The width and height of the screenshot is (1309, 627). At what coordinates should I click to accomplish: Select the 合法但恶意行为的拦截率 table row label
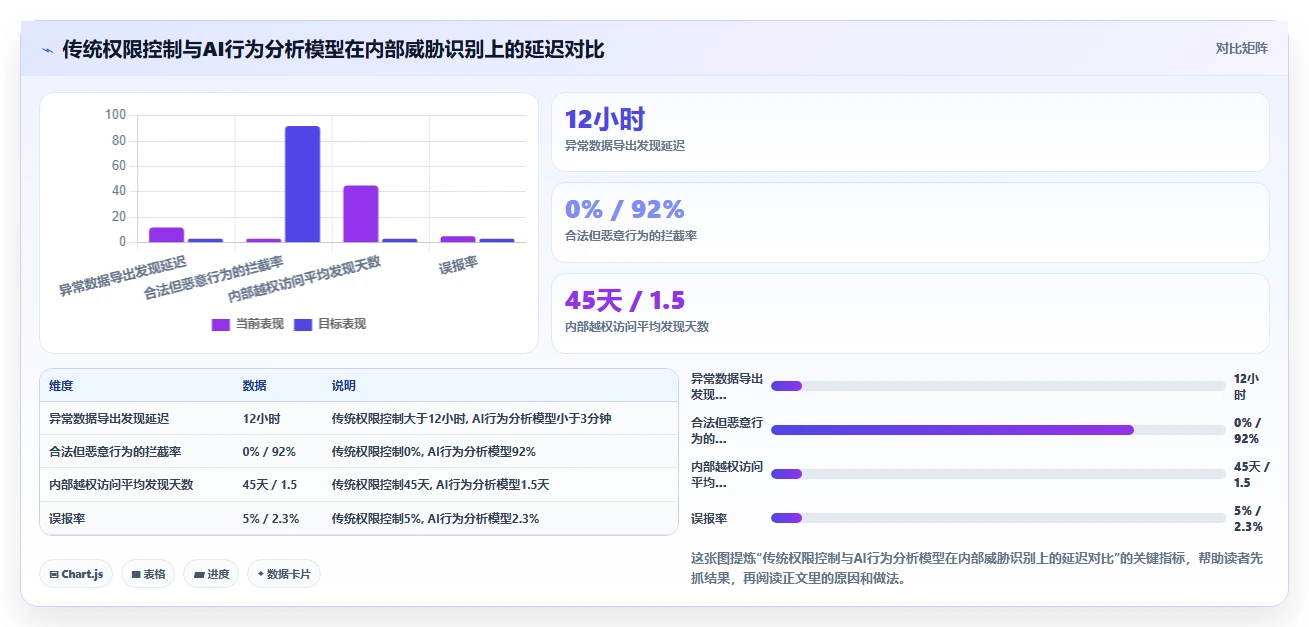[115, 452]
